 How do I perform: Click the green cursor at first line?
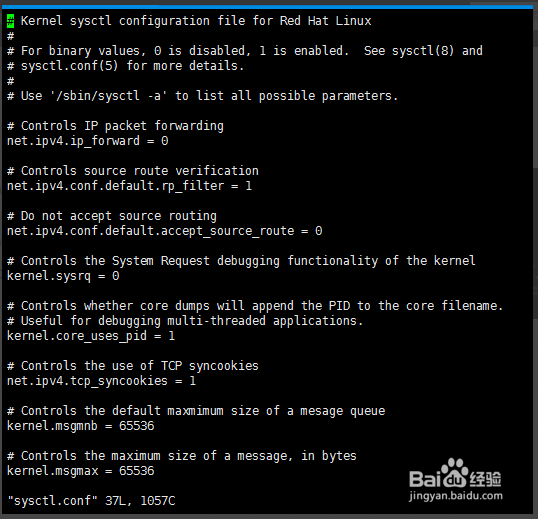click(x=11, y=21)
